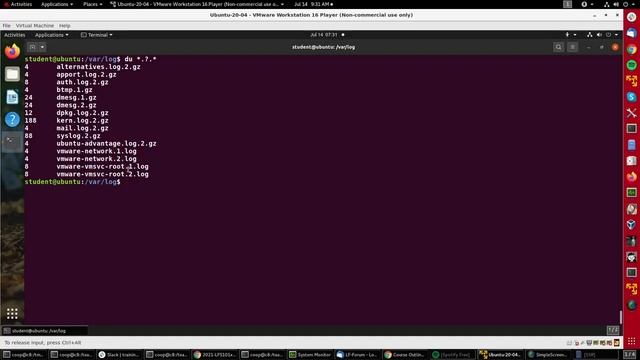Click guest volume speaker icon
The width and height of the screenshot is (640, 360).
[599, 35]
